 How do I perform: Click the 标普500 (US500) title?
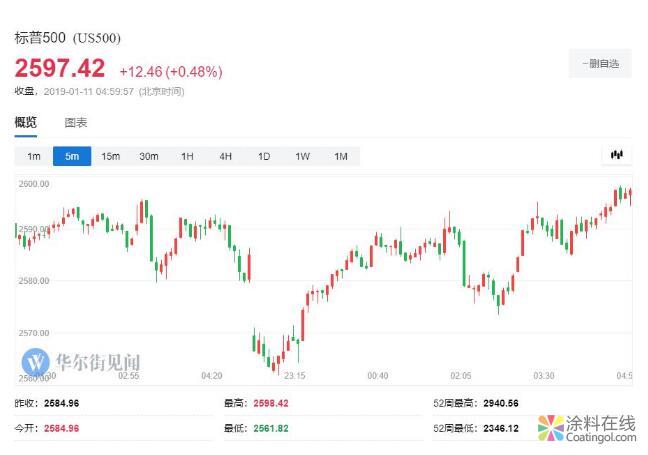point(67,38)
